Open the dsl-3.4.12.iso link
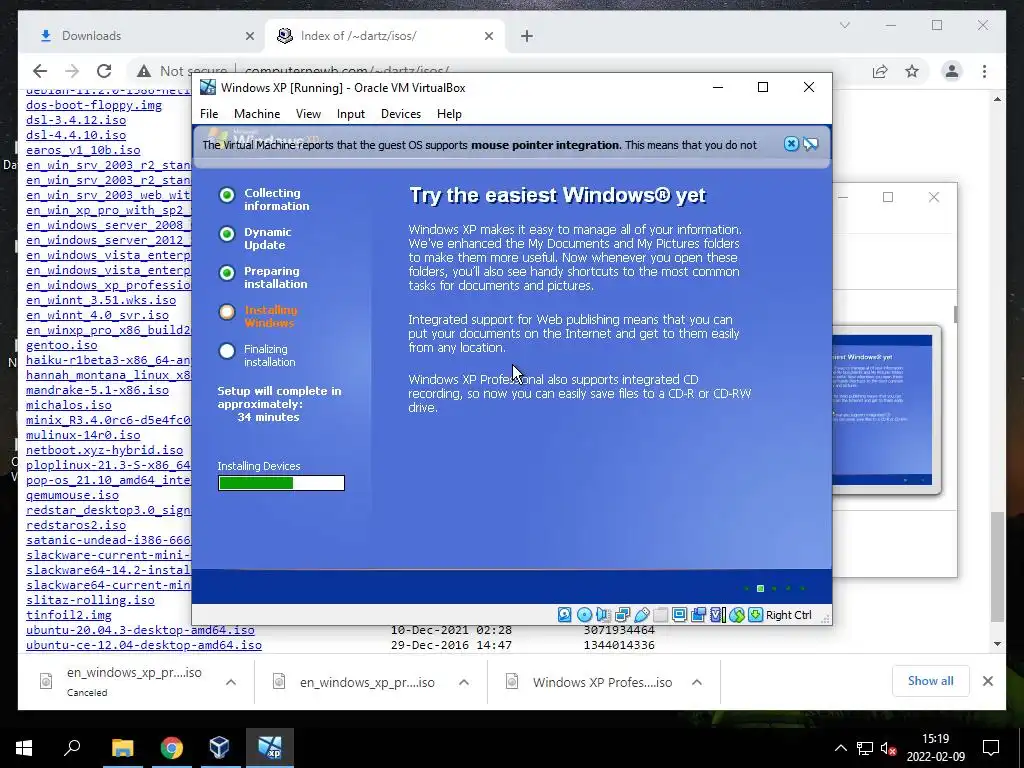The width and height of the screenshot is (1024, 768). (x=76, y=120)
